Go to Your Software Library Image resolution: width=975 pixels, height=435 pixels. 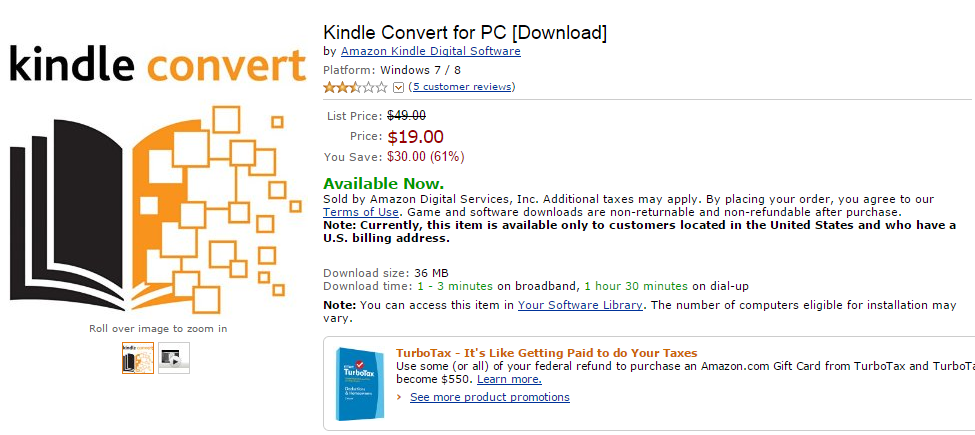(580, 305)
